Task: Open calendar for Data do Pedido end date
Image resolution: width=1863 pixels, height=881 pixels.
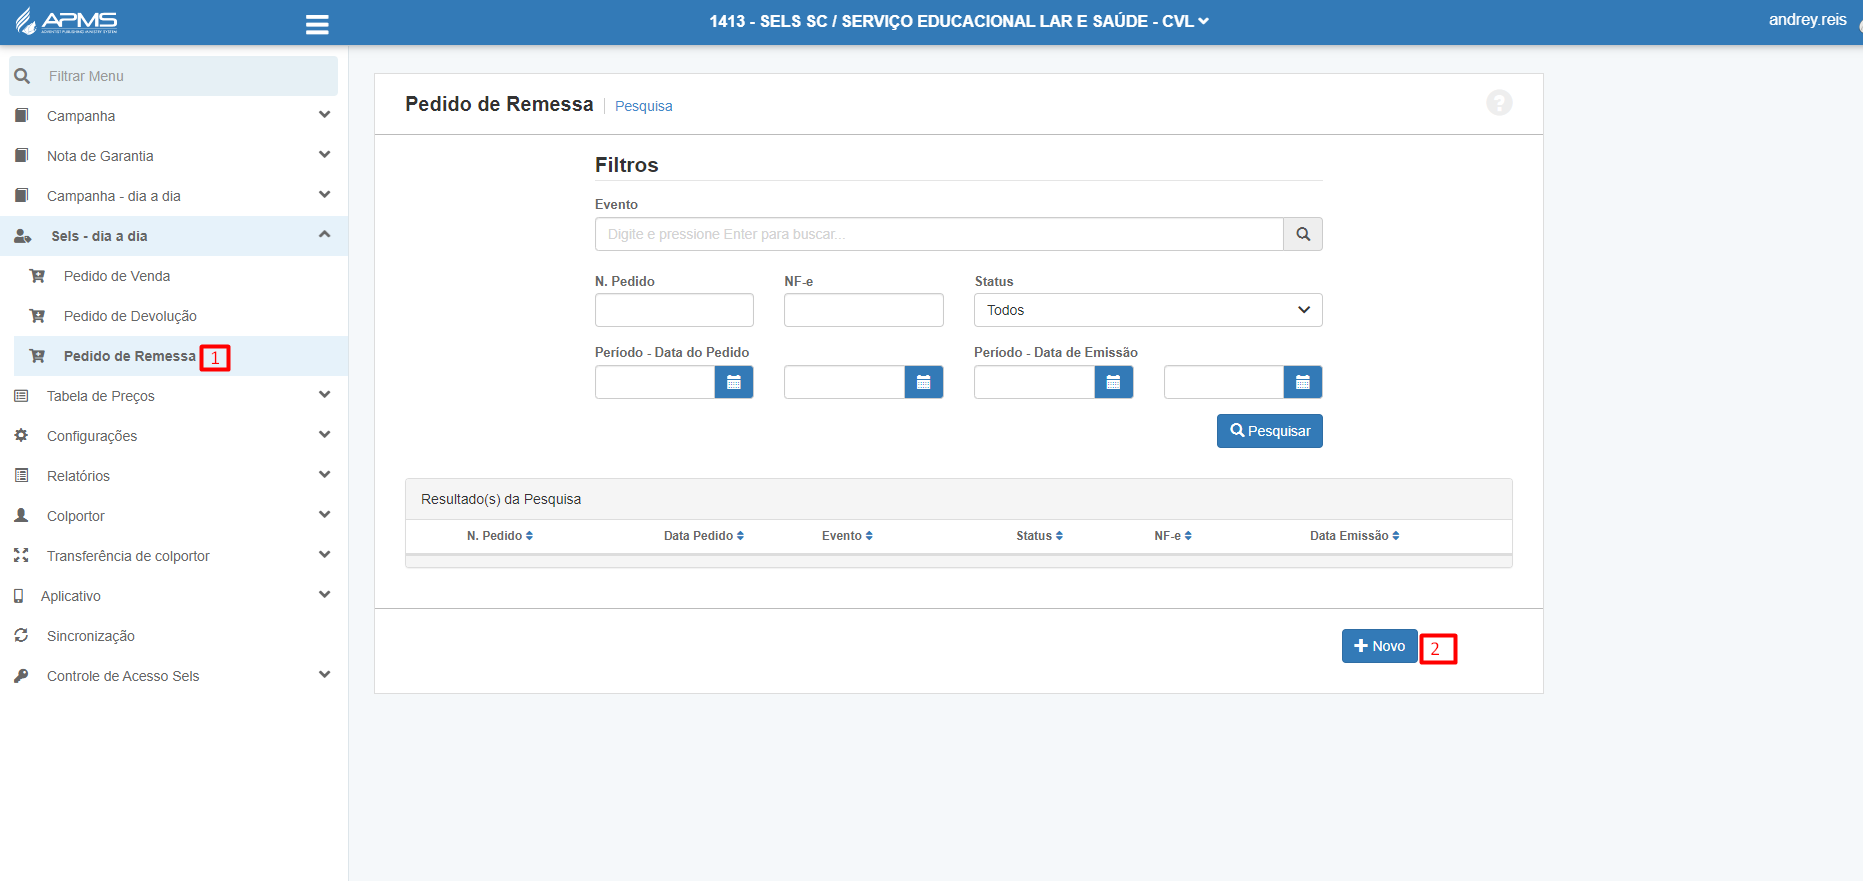Action: click(x=924, y=382)
